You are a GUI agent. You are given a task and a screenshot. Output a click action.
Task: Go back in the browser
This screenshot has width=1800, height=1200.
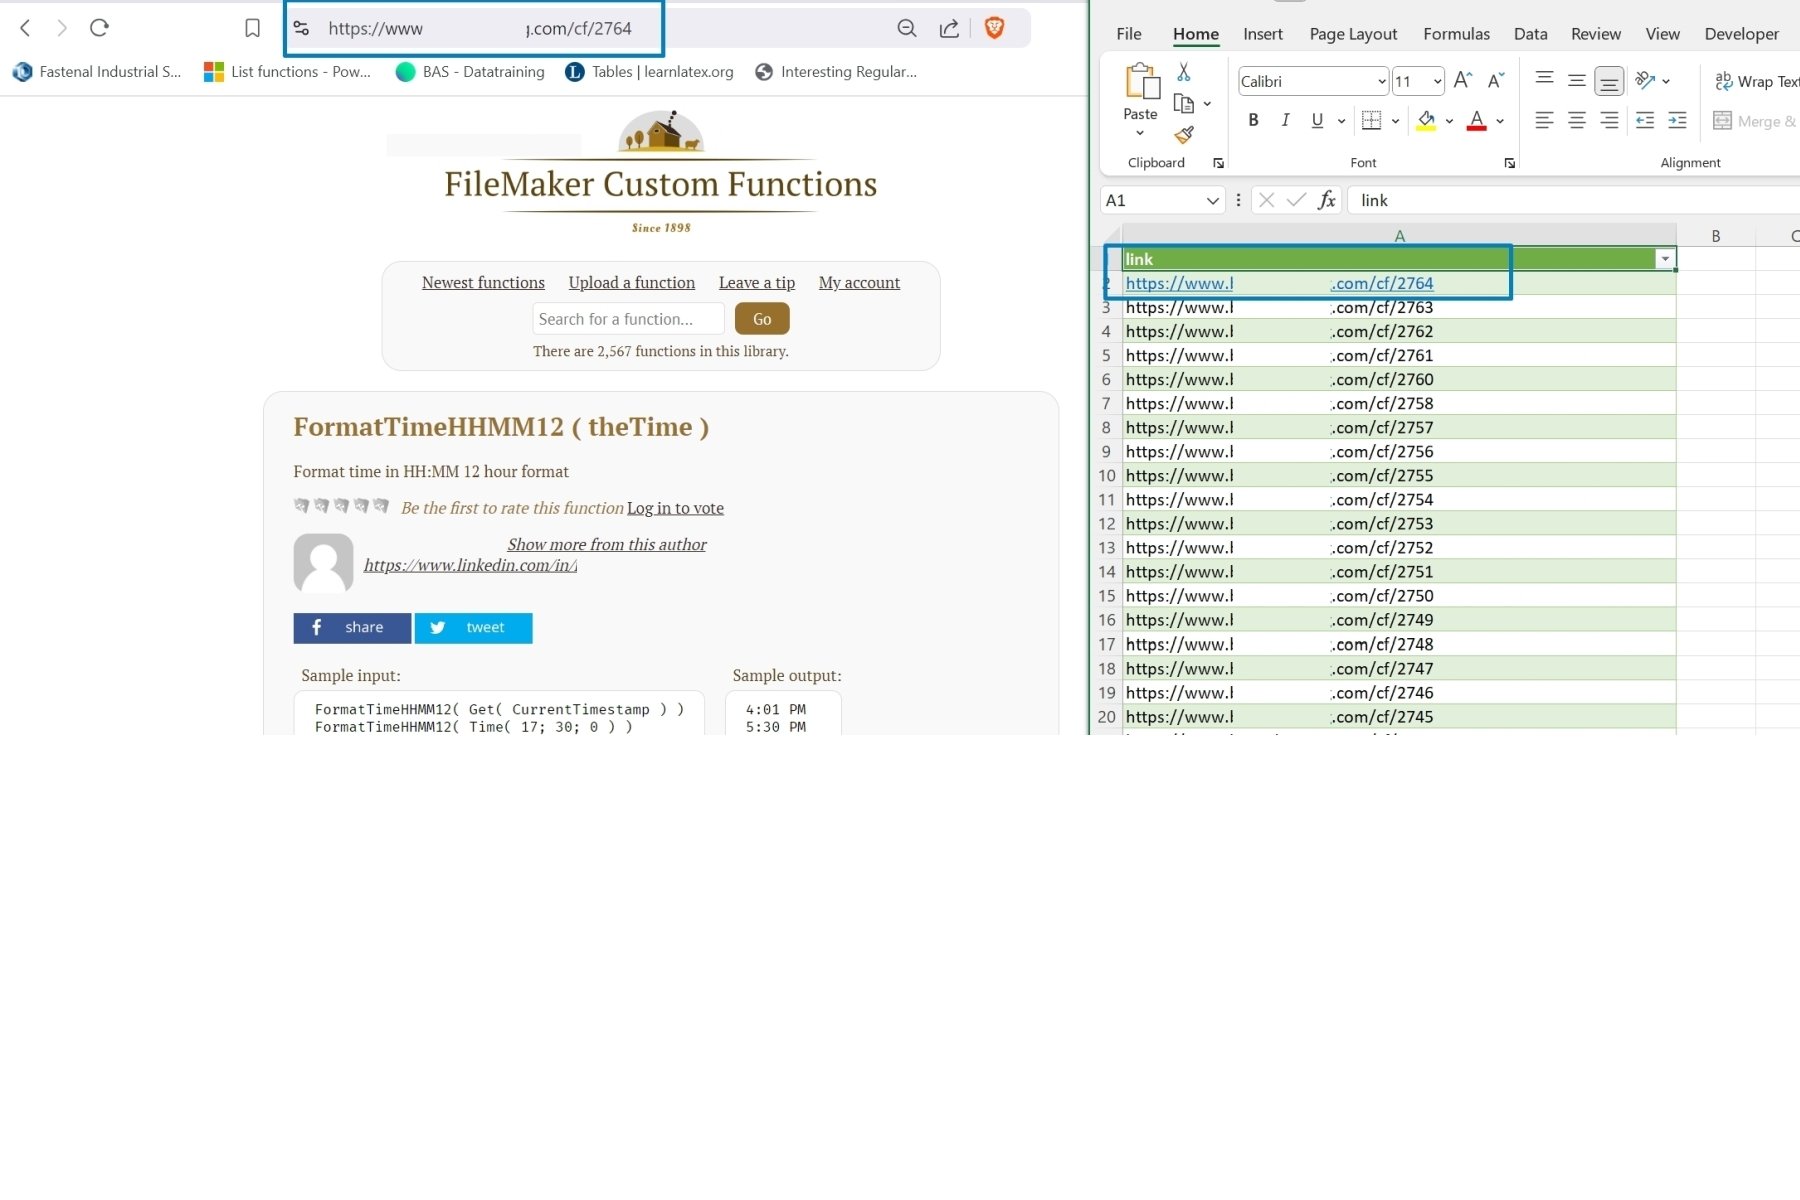(x=26, y=28)
